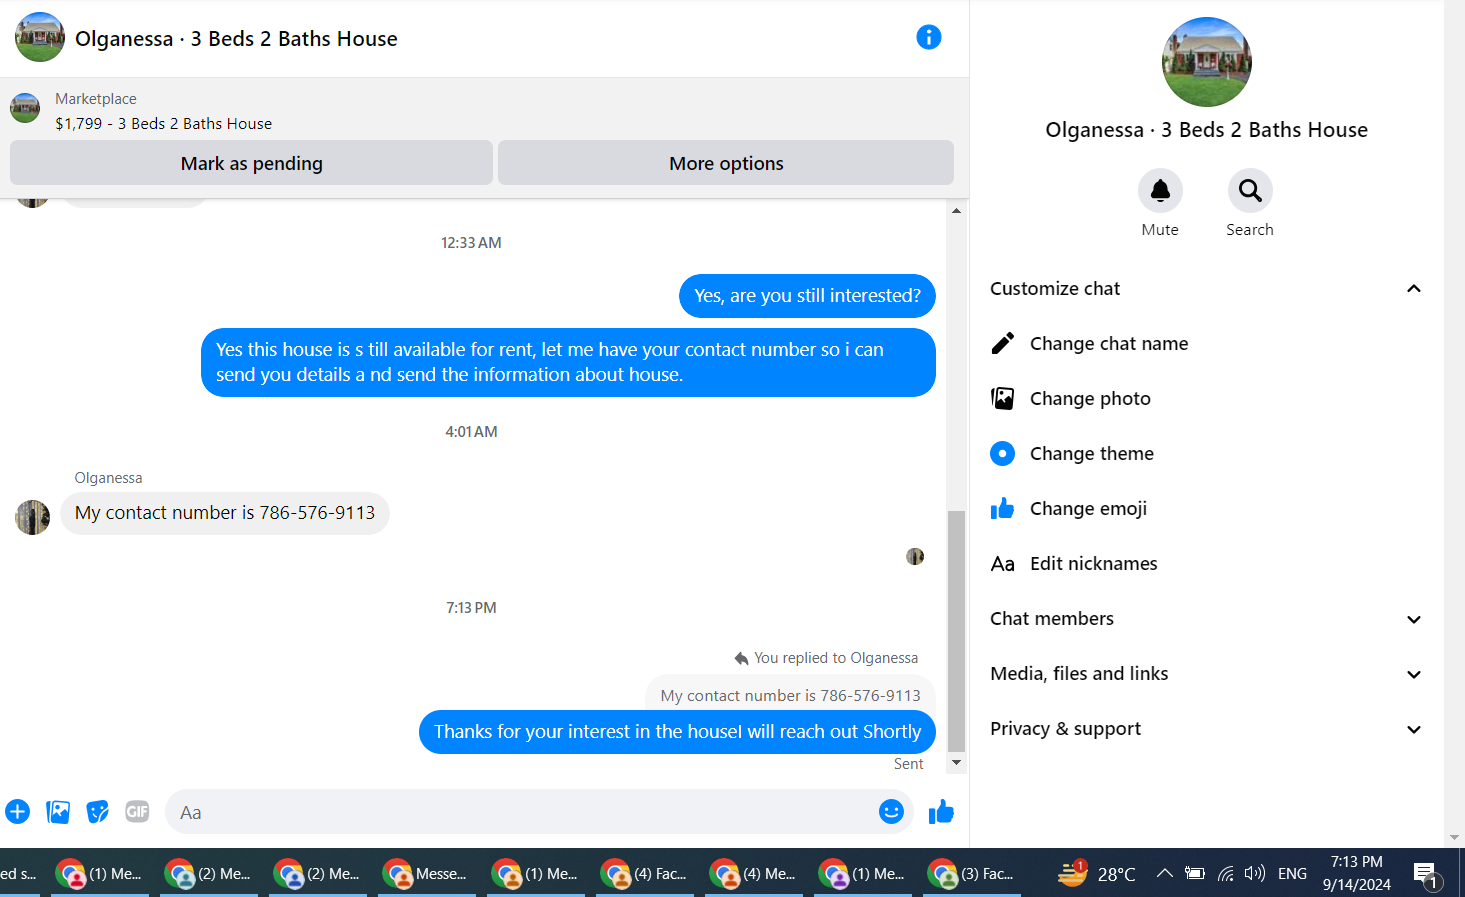Click the Aa message input field
The width and height of the screenshot is (1465, 897).
[x=520, y=812]
